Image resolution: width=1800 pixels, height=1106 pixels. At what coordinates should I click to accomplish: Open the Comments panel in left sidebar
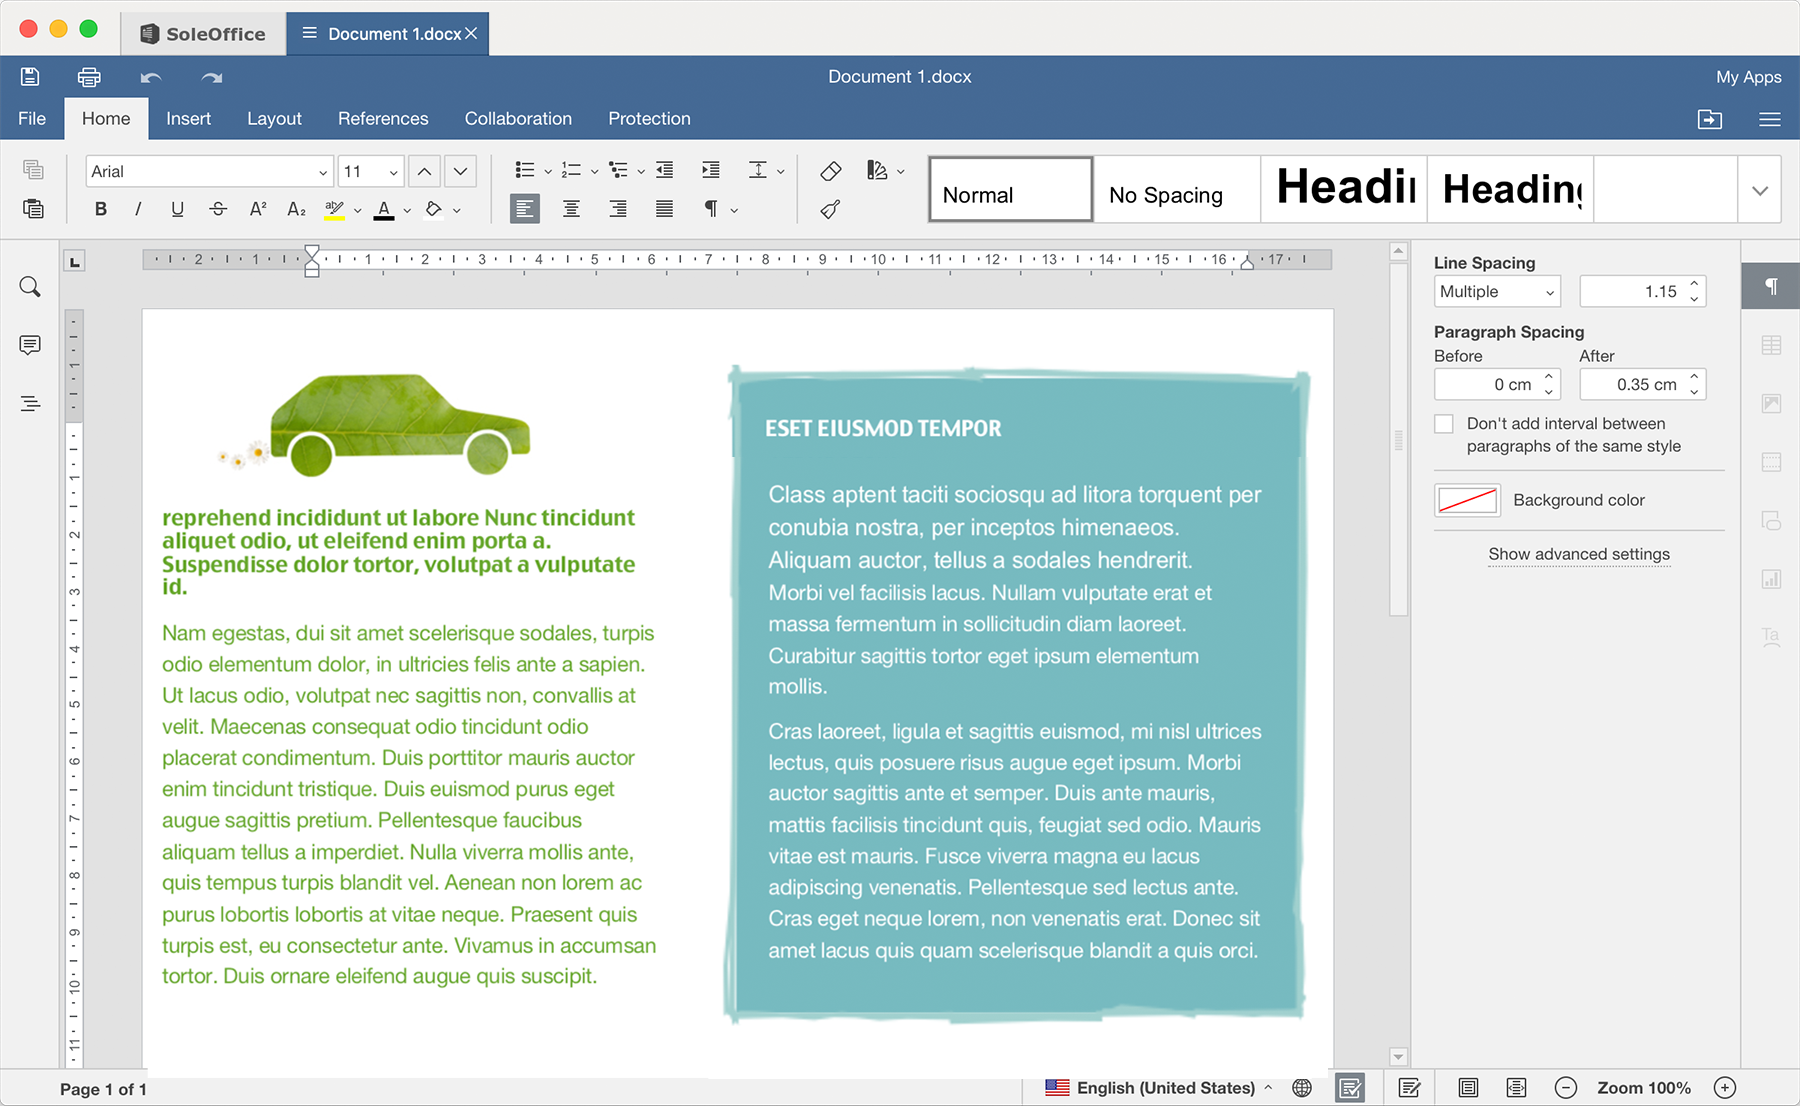[30, 345]
